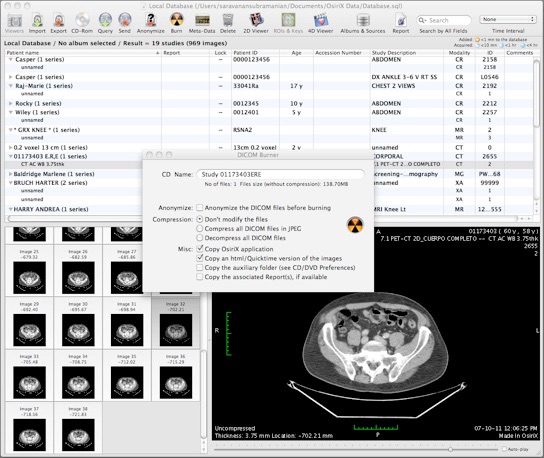Select Don't modify the files option

[x=199, y=219]
